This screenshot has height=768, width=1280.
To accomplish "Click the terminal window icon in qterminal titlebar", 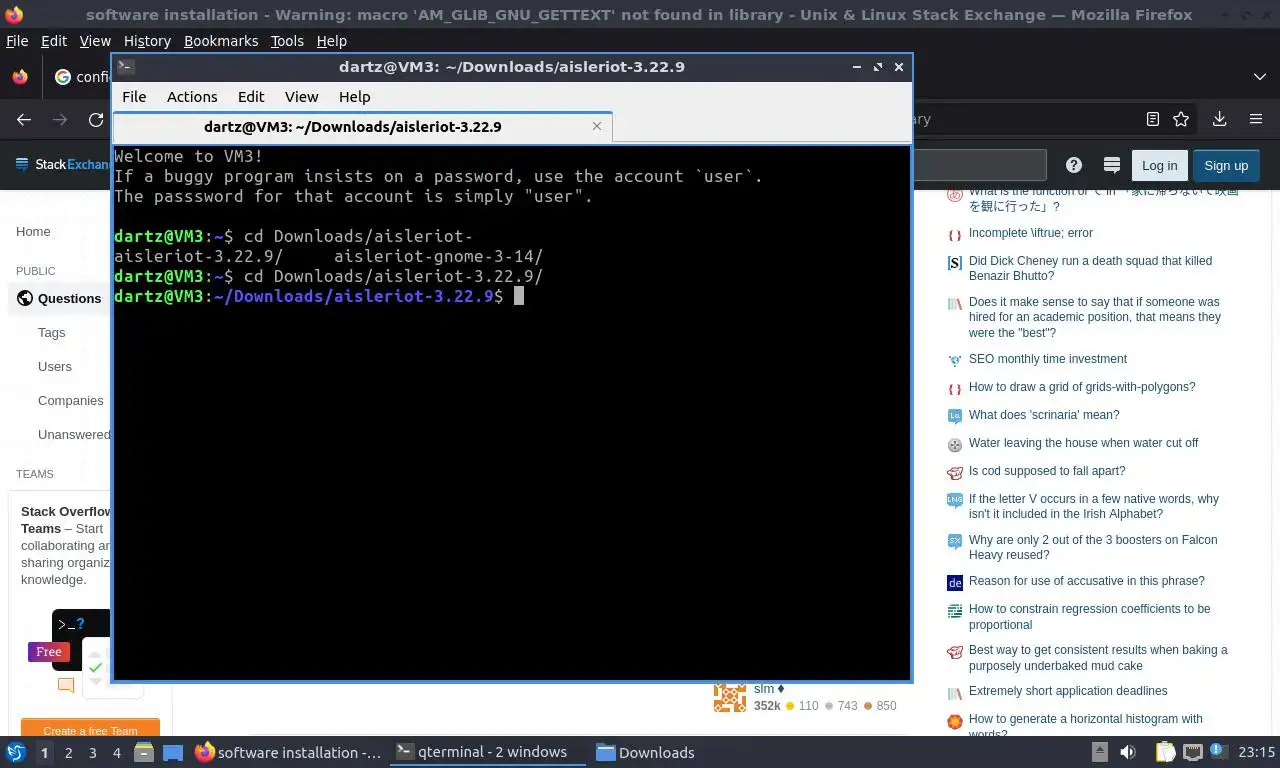I will coord(125,67).
